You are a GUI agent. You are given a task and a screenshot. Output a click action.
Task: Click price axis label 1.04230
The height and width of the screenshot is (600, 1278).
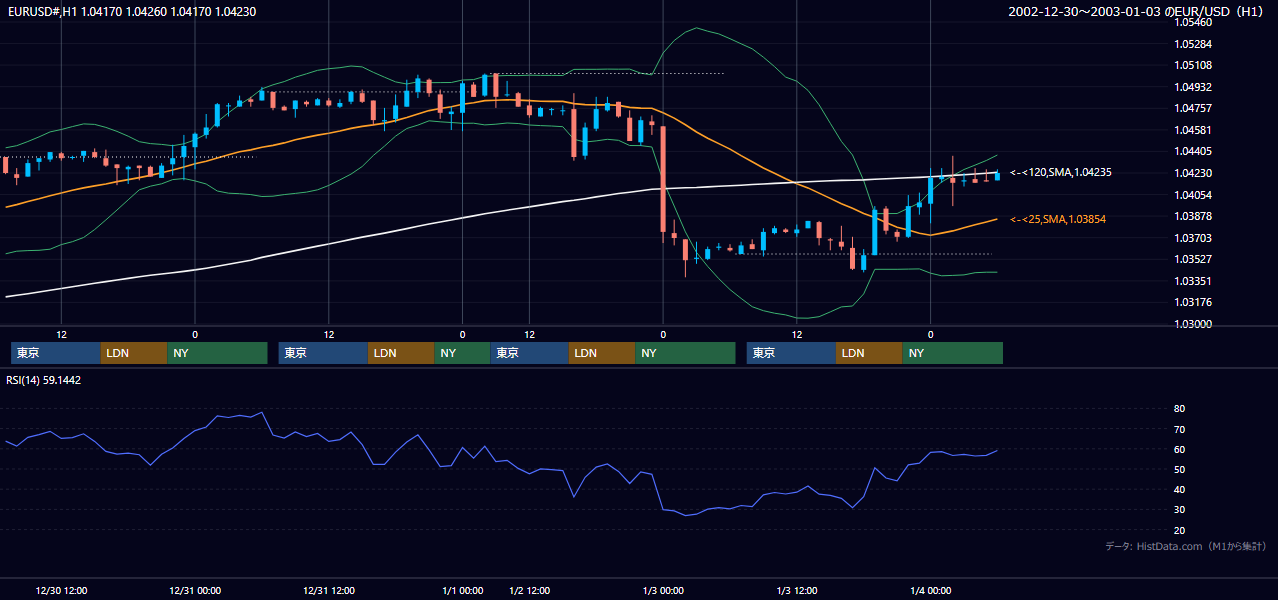tap(1193, 173)
